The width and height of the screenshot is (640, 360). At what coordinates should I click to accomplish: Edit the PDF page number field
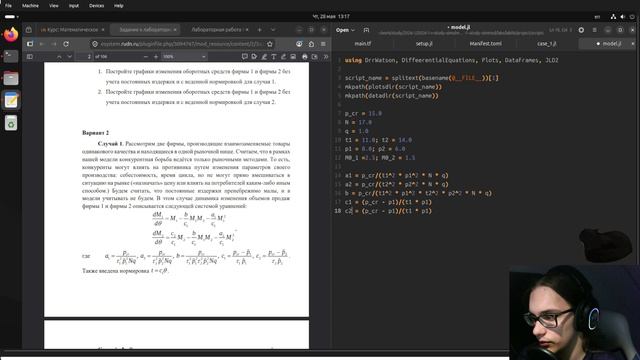point(85,57)
